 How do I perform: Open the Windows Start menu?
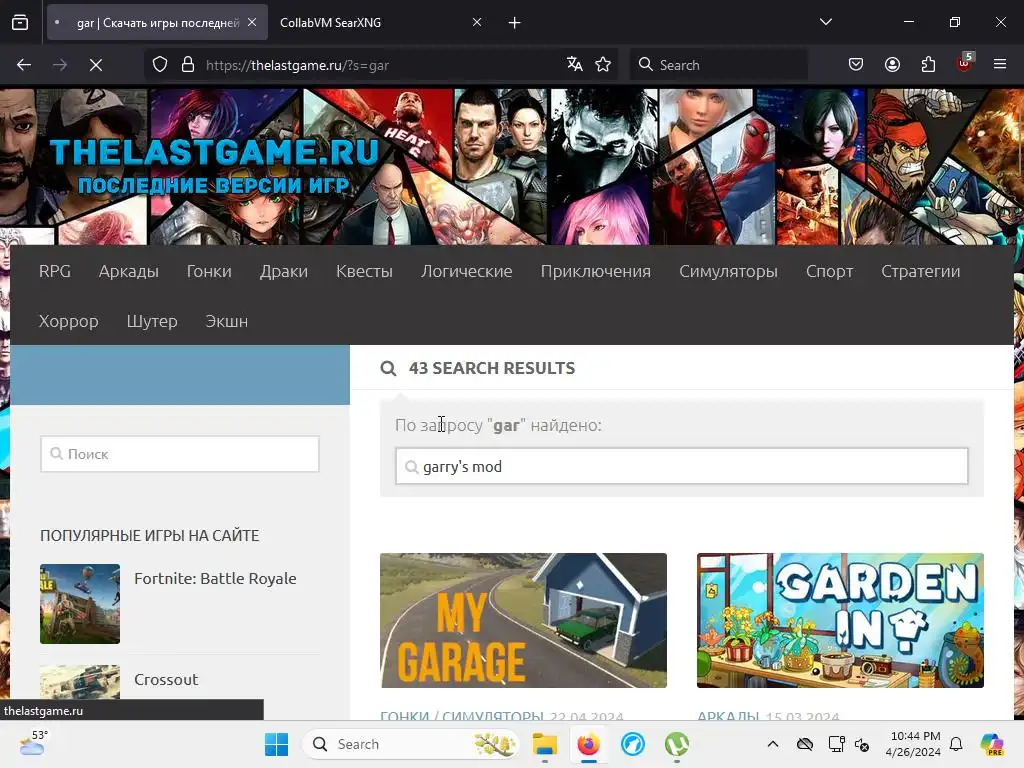point(276,744)
